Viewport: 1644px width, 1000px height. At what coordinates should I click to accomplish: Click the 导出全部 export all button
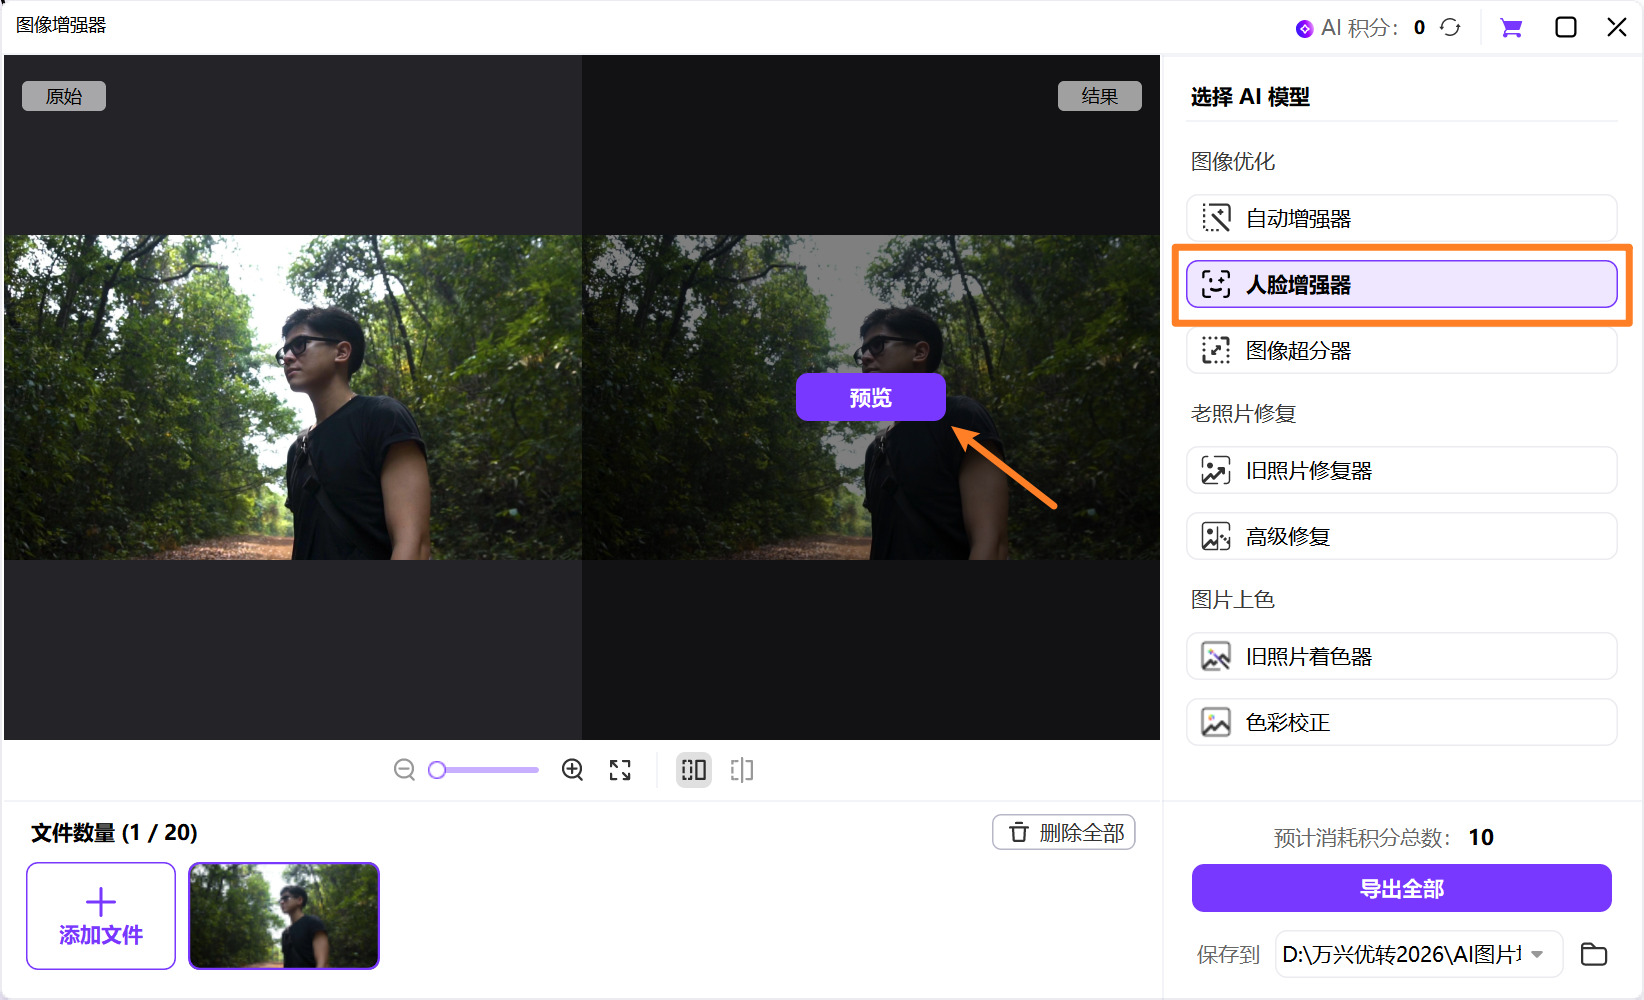pos(1401,889)
